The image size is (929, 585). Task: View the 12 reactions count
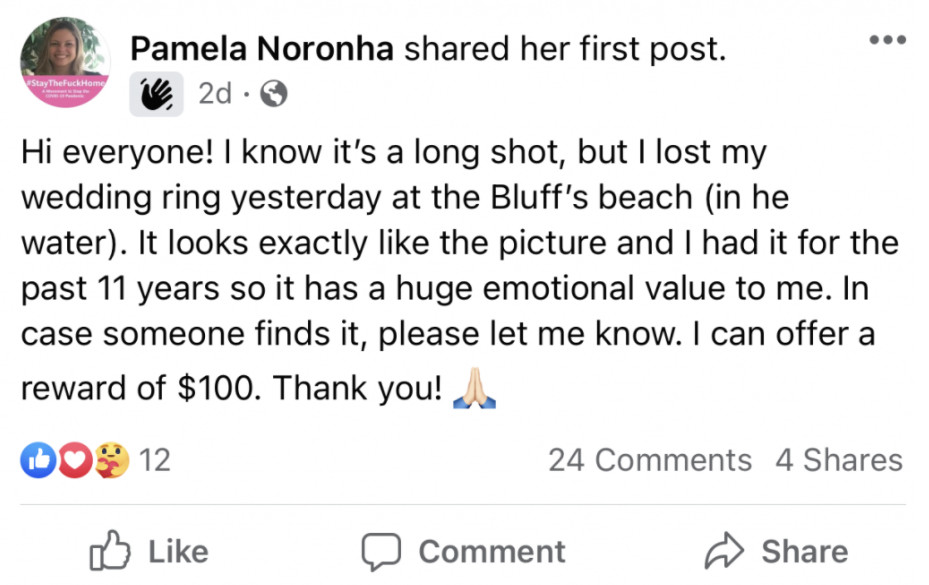tap(154, 460)
